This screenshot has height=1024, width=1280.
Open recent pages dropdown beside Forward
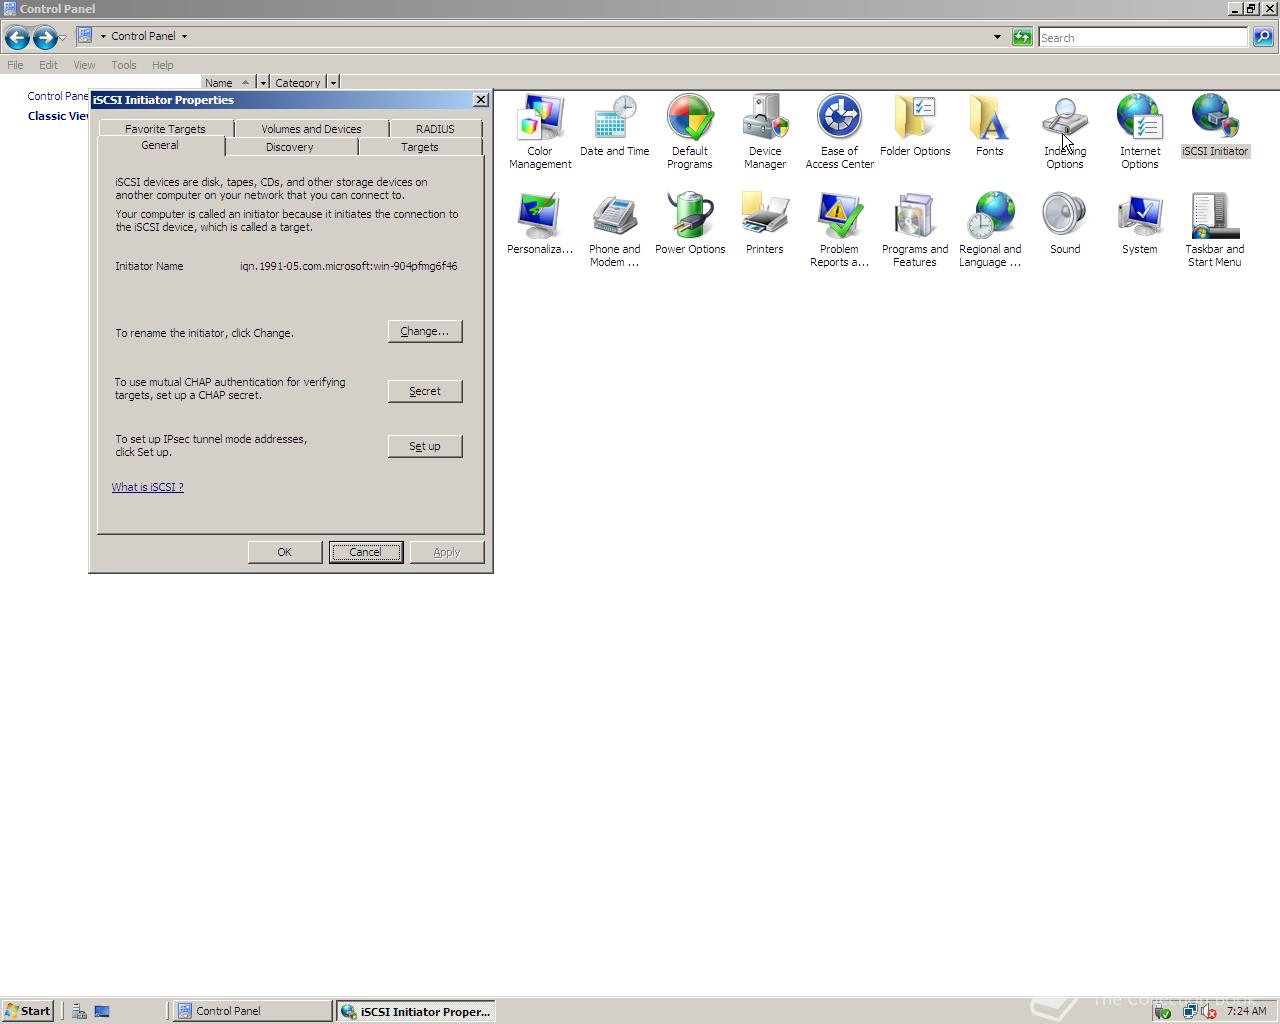pos(63,38)
